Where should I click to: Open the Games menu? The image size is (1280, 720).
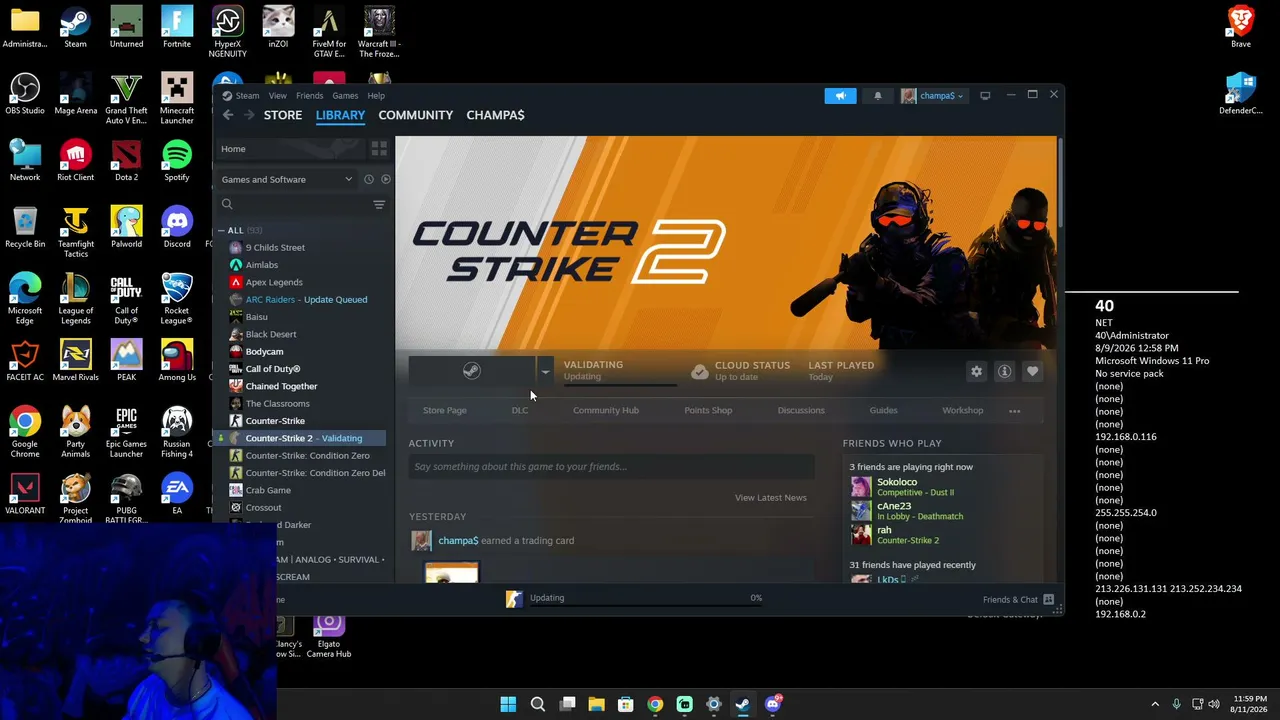pyautogui.click(x=345, y=96)
